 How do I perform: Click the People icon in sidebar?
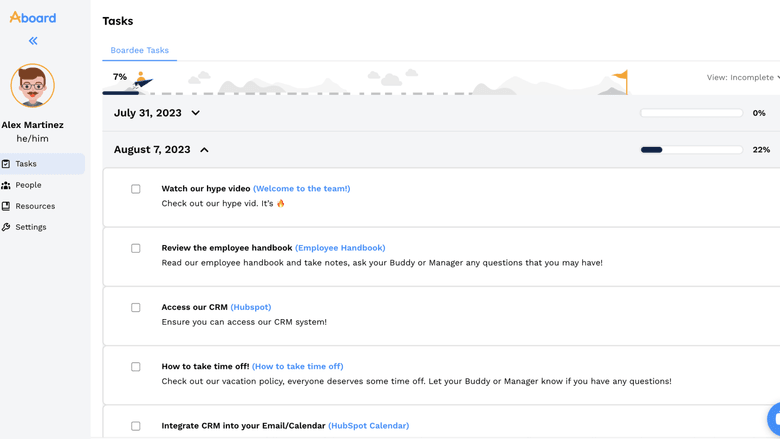pyautogui.click(x=6, y=185)
